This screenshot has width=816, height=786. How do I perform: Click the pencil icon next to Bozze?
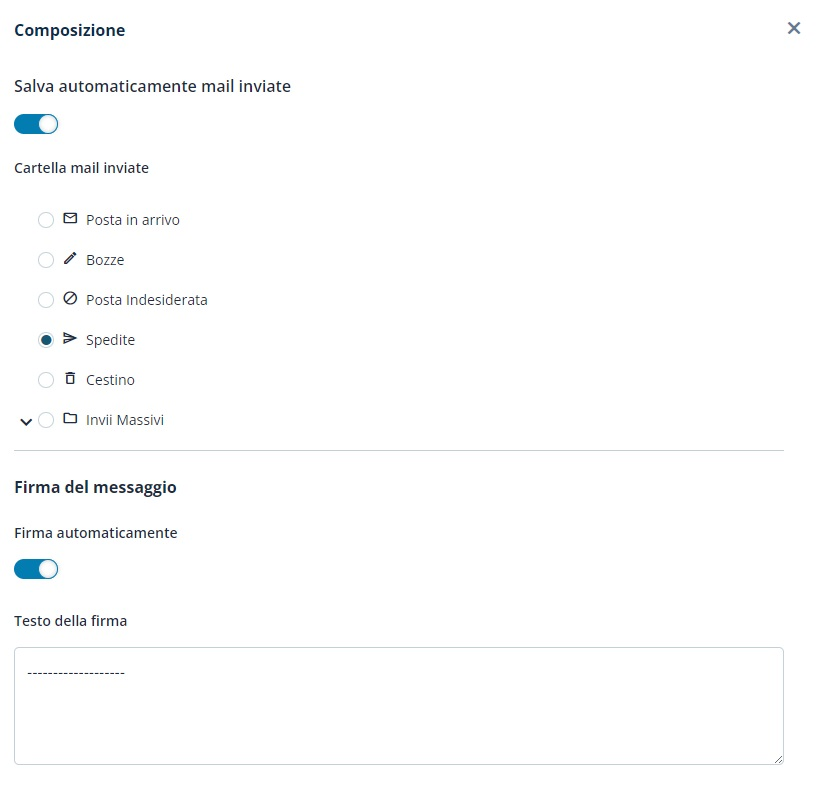click(70, 259)
